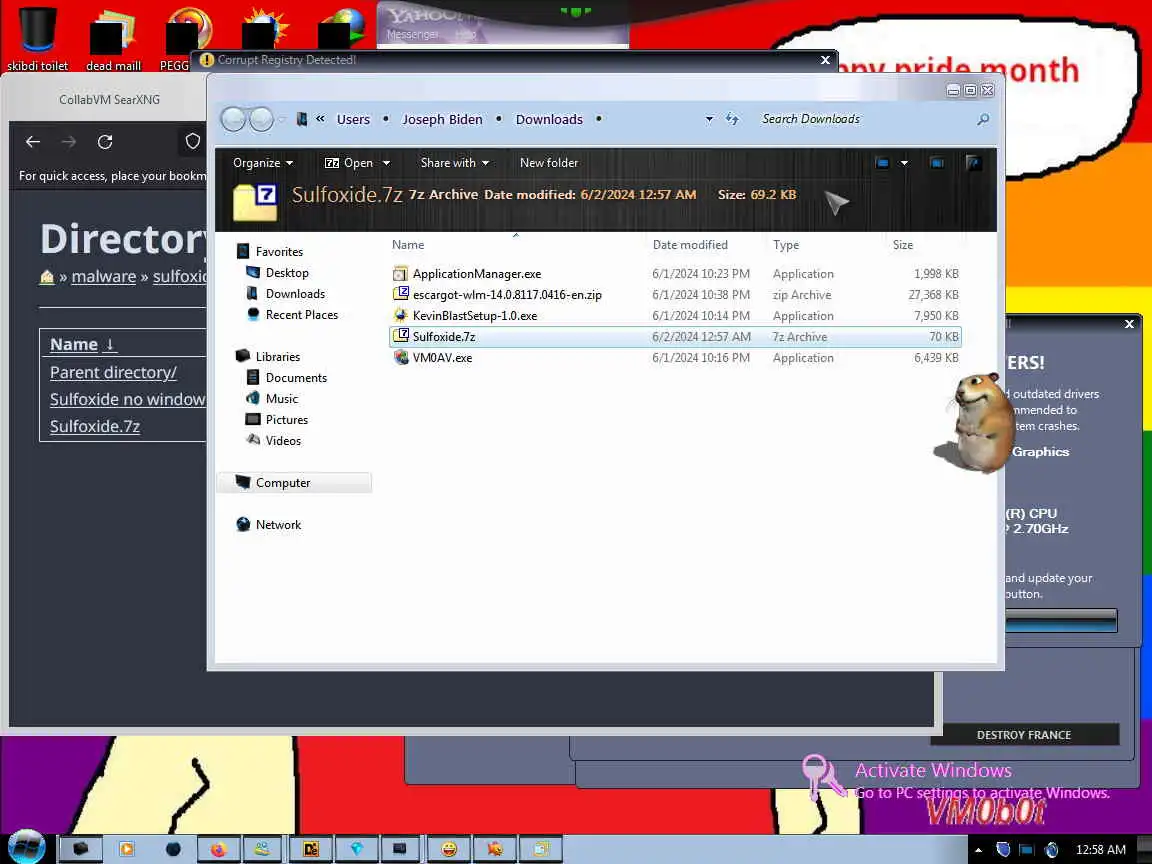Click the blue diamond taskbar icon
Viewport: 1152px width, 864px height.
(x=356, y=849)
